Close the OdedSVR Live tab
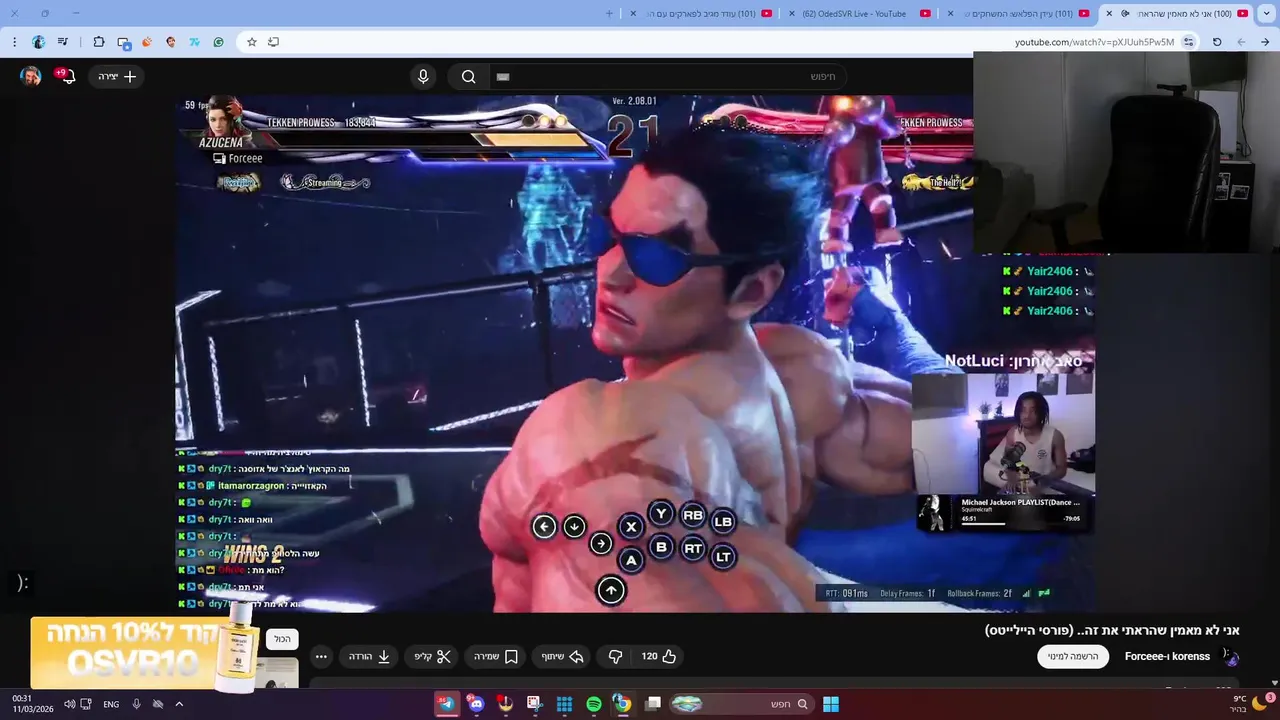The height and width of the screenshot is (720, 1280). pos(792,14)
